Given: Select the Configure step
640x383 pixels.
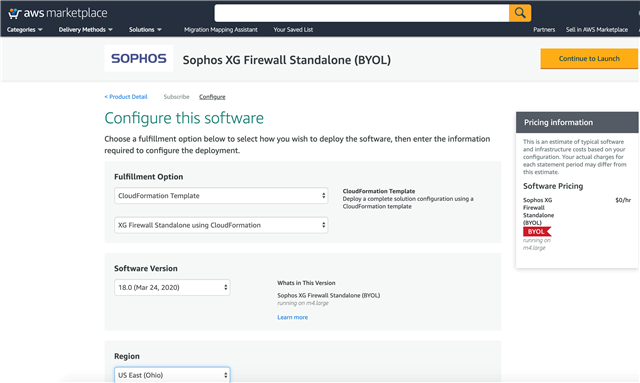Looking at the screenshot, I should point(212,97).
